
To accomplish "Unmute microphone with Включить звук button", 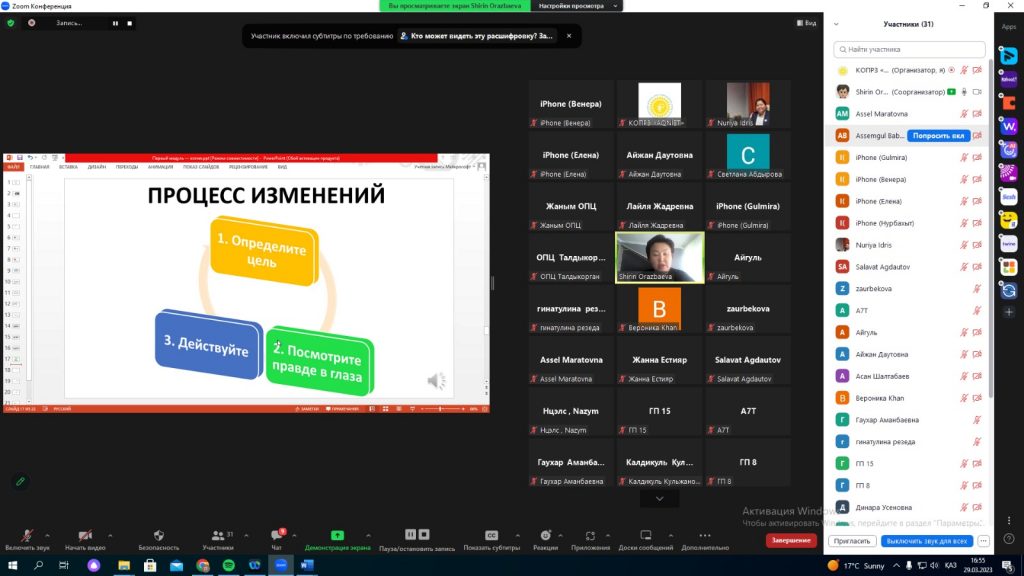I will pos(26,536).
